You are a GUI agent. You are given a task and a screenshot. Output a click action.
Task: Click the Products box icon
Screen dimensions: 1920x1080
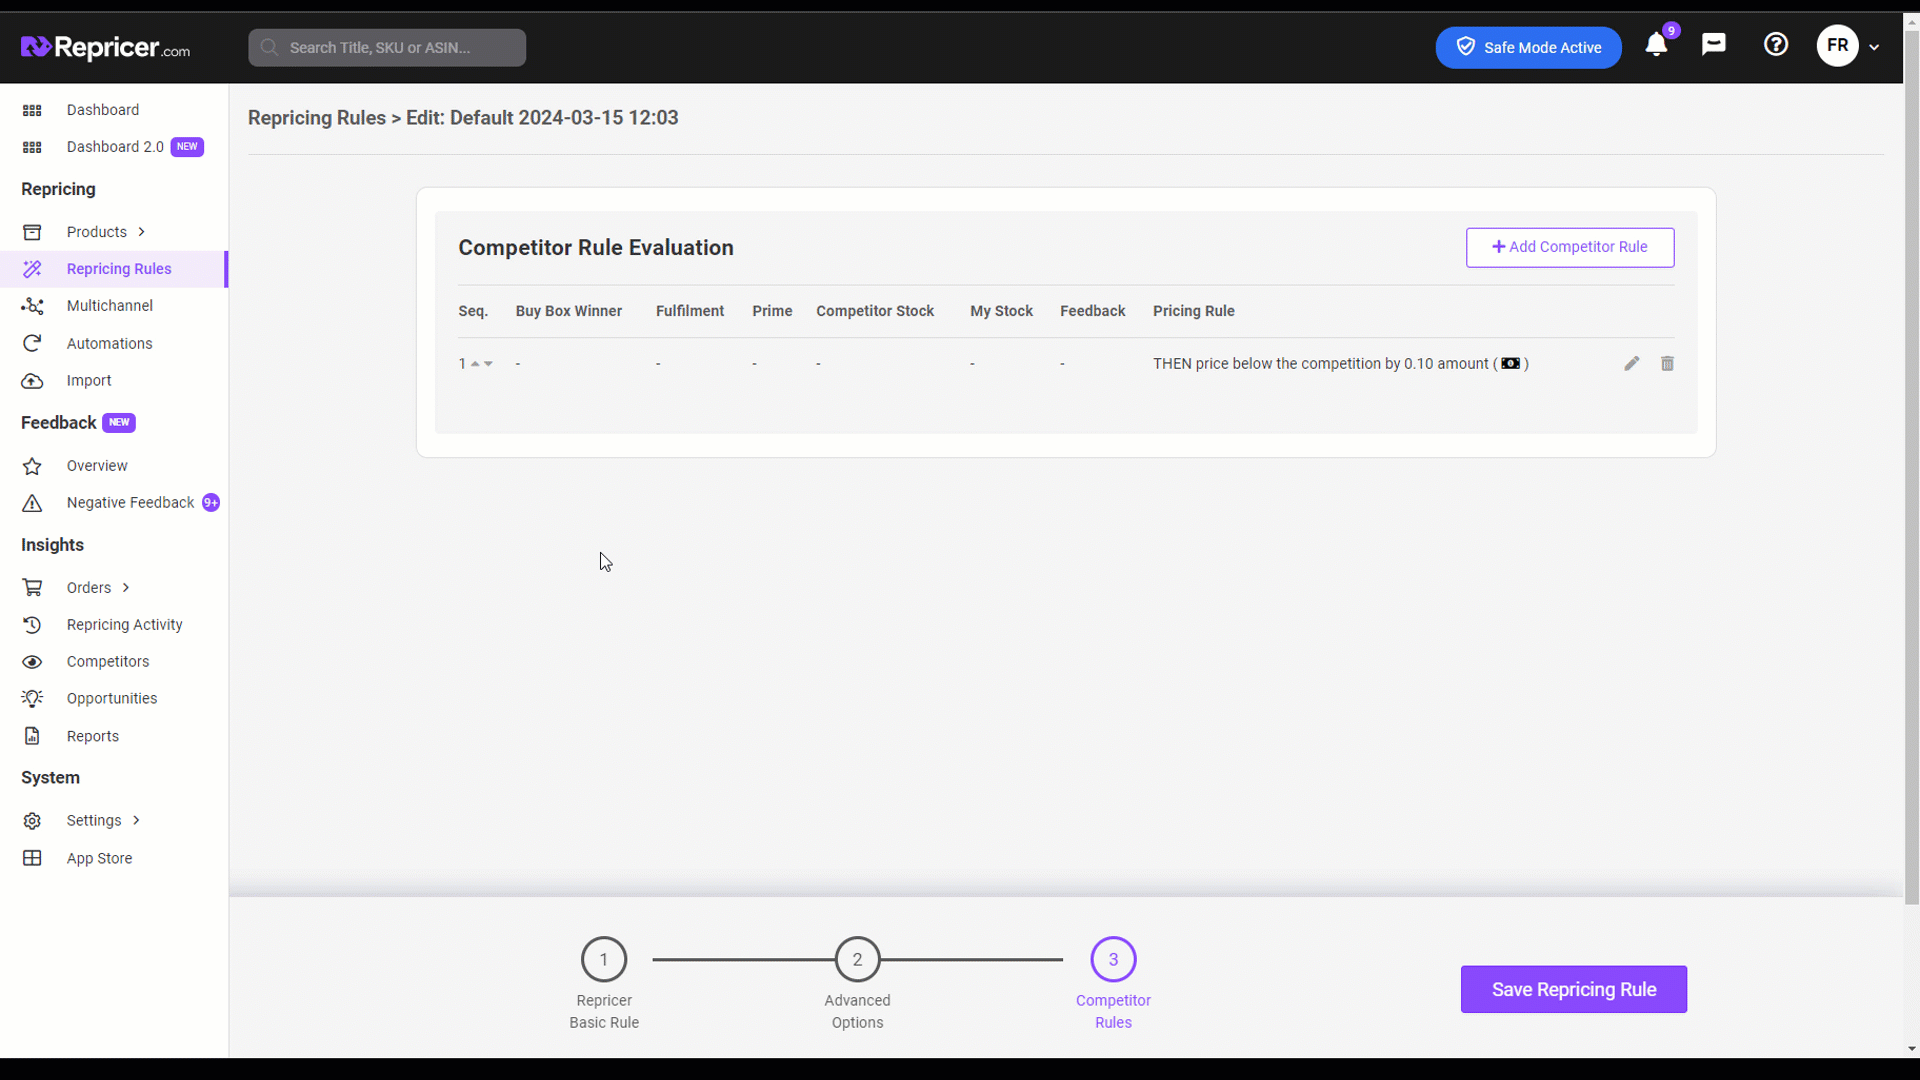pos(32,232)
